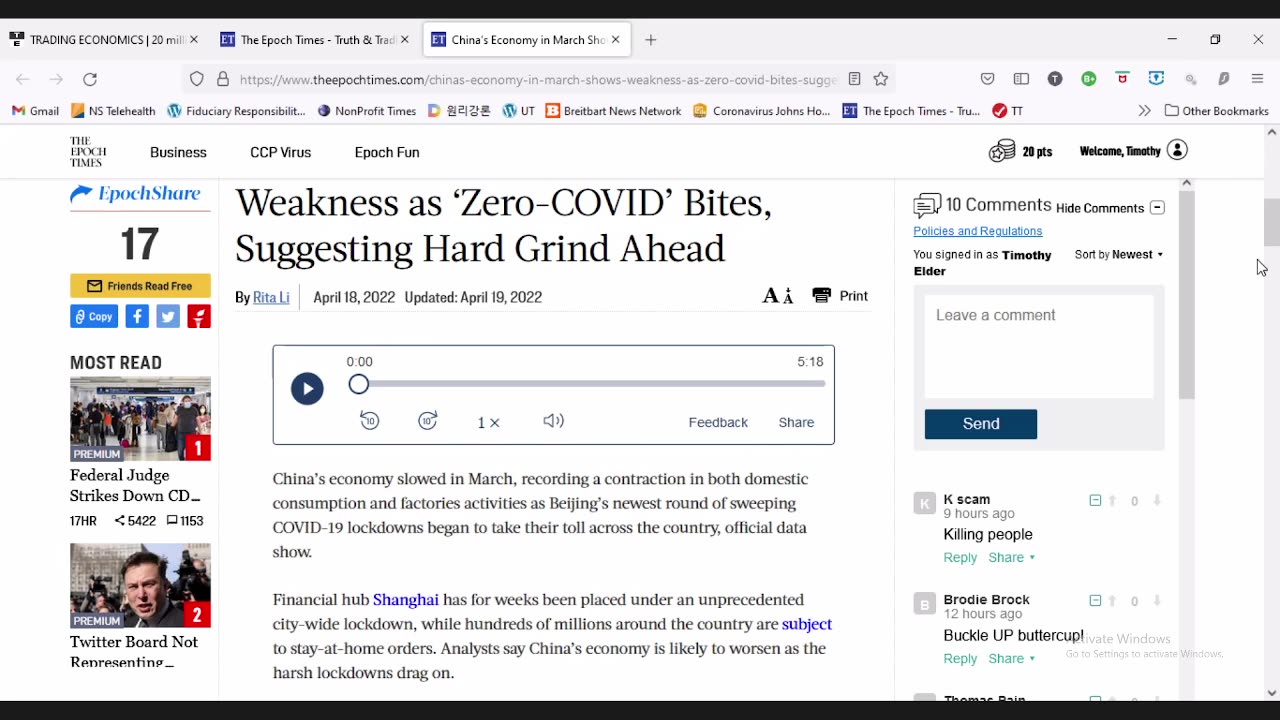Share article on Facebook

coord(137,317)
